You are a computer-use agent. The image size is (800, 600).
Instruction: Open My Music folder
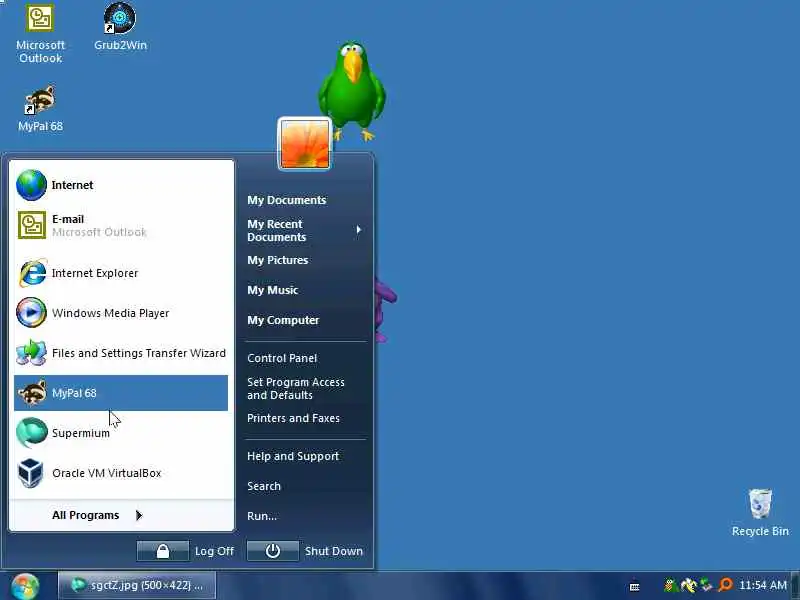point(272,290)
